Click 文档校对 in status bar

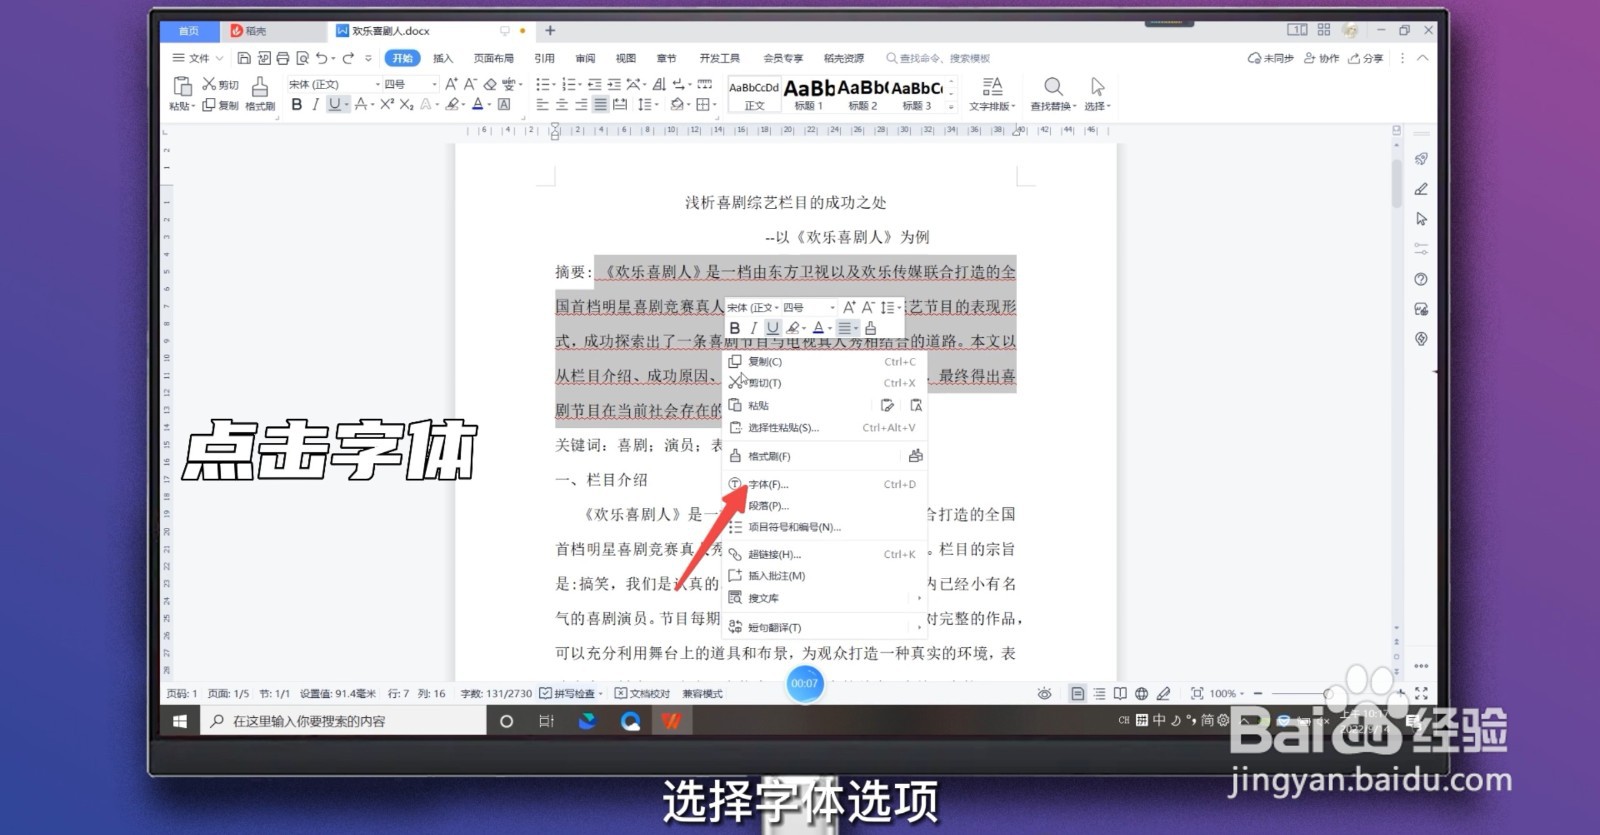[x=641, y=693]
